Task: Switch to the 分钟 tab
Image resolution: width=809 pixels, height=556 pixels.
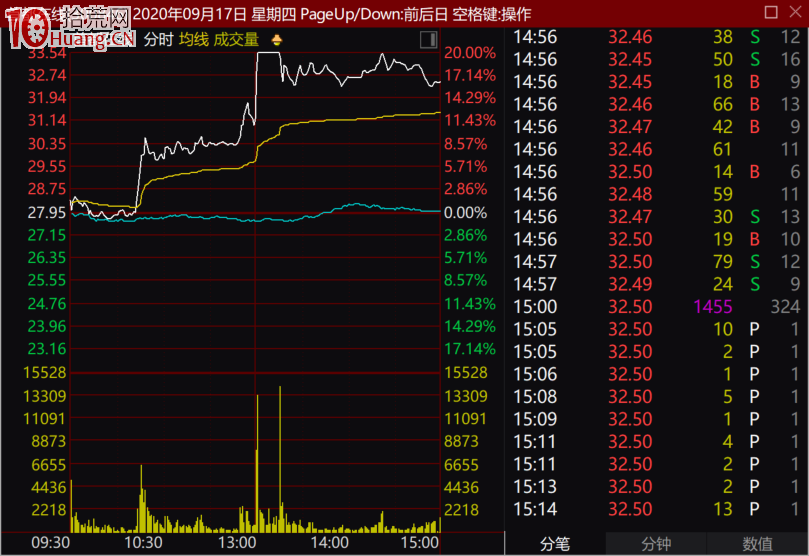Action: click(656, 544)
